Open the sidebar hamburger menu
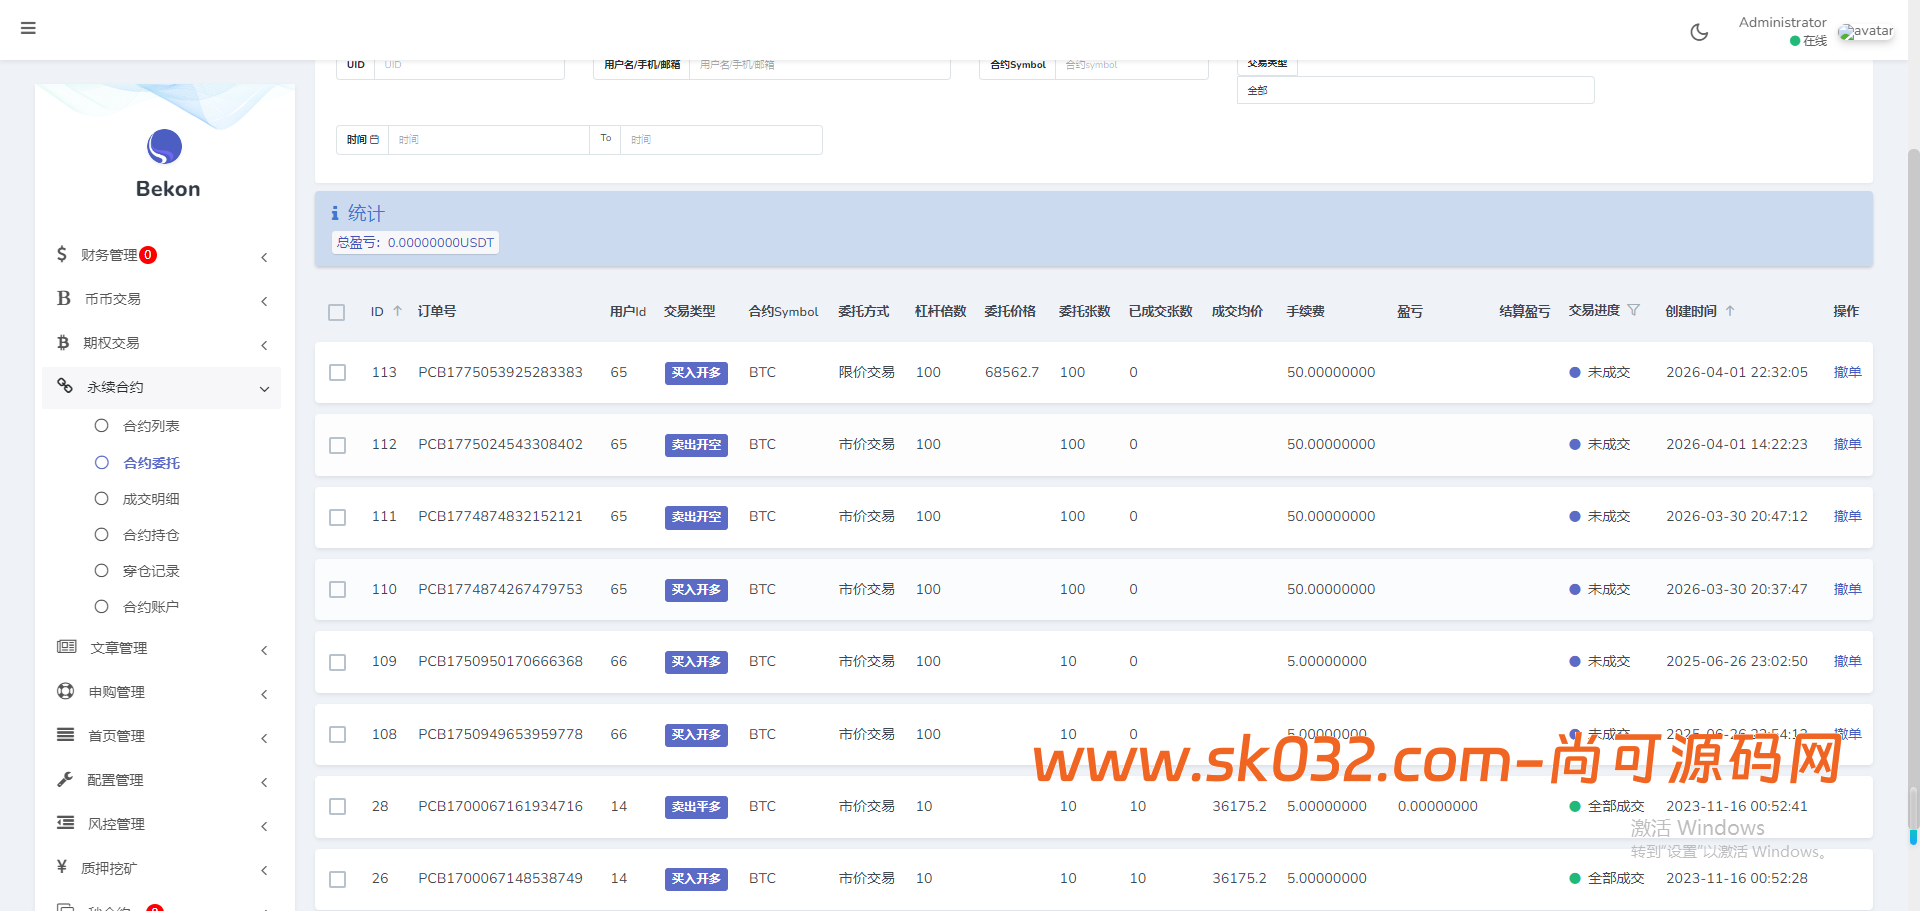The width and height of the screenshot is (1920, 911). 27,28
